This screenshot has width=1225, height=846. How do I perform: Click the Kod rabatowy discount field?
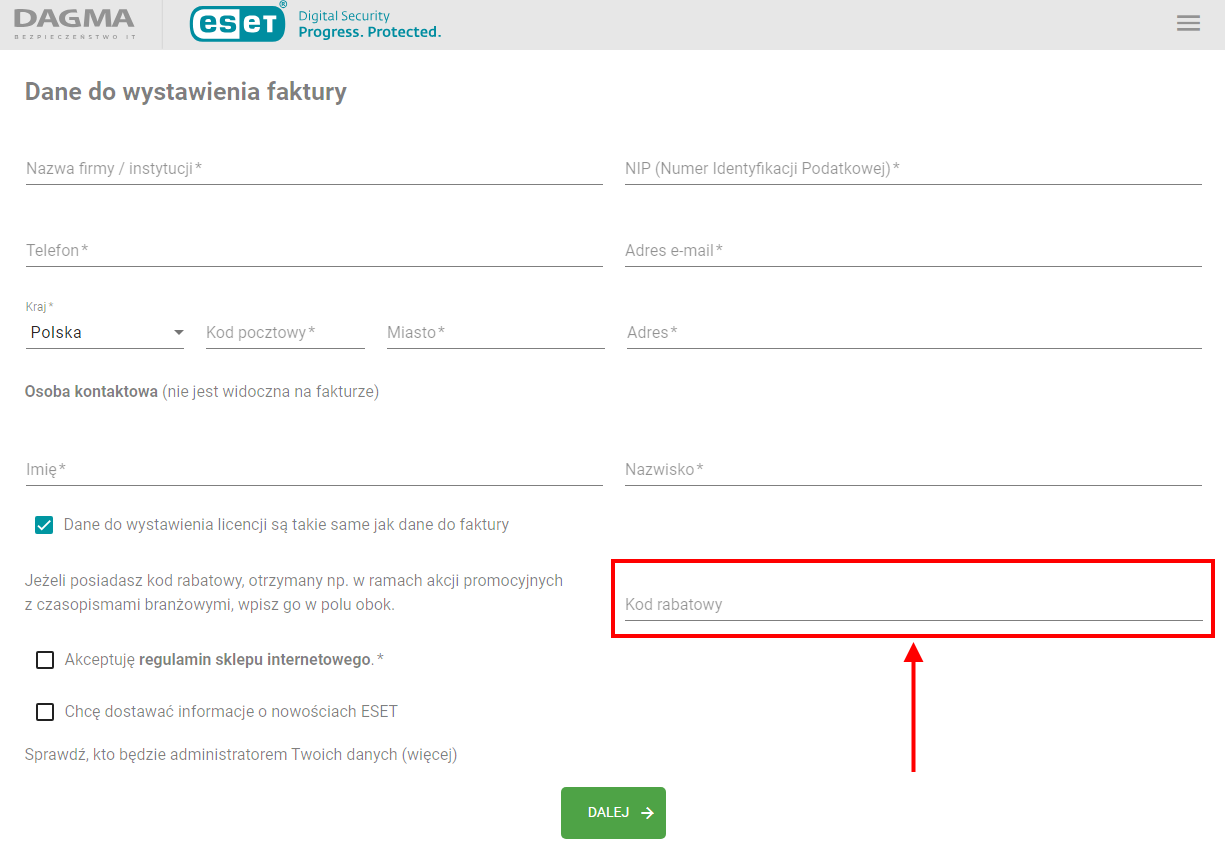point(913,604)
